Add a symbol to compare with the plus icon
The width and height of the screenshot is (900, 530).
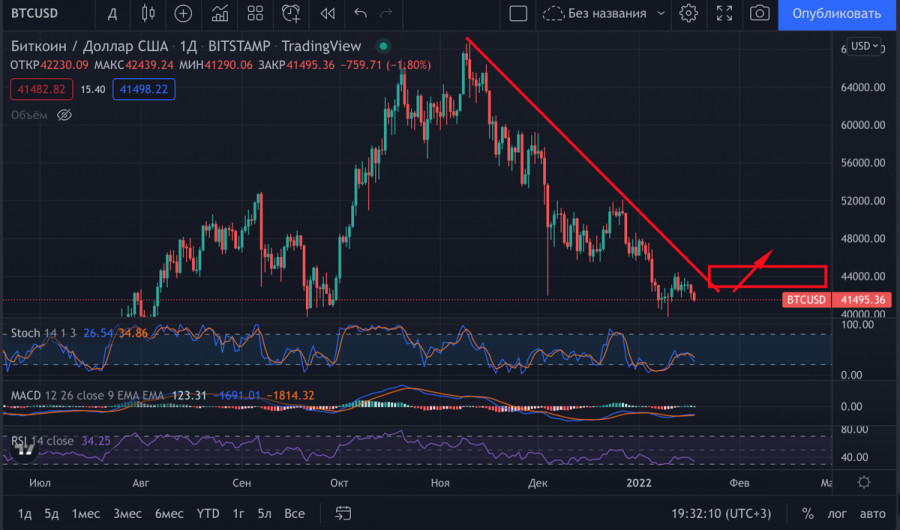click(x=183, y=13)
